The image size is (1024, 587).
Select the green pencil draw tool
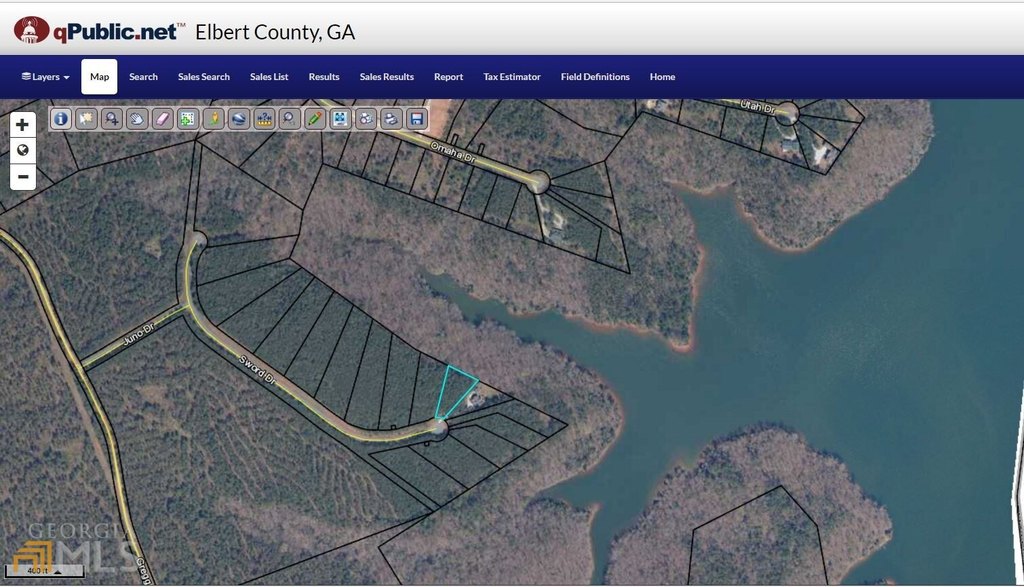pyautogui.click(x=315, y=119)
